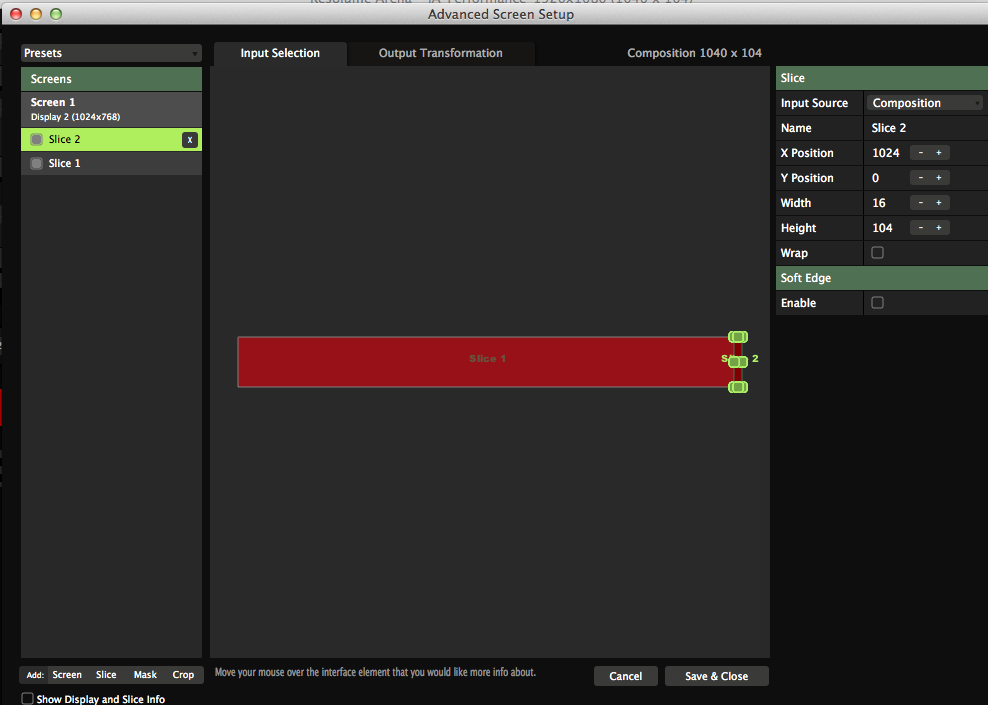Click the Save & Close button
Viewport: 988px width, 705px height.
click(x=716, y=676)
